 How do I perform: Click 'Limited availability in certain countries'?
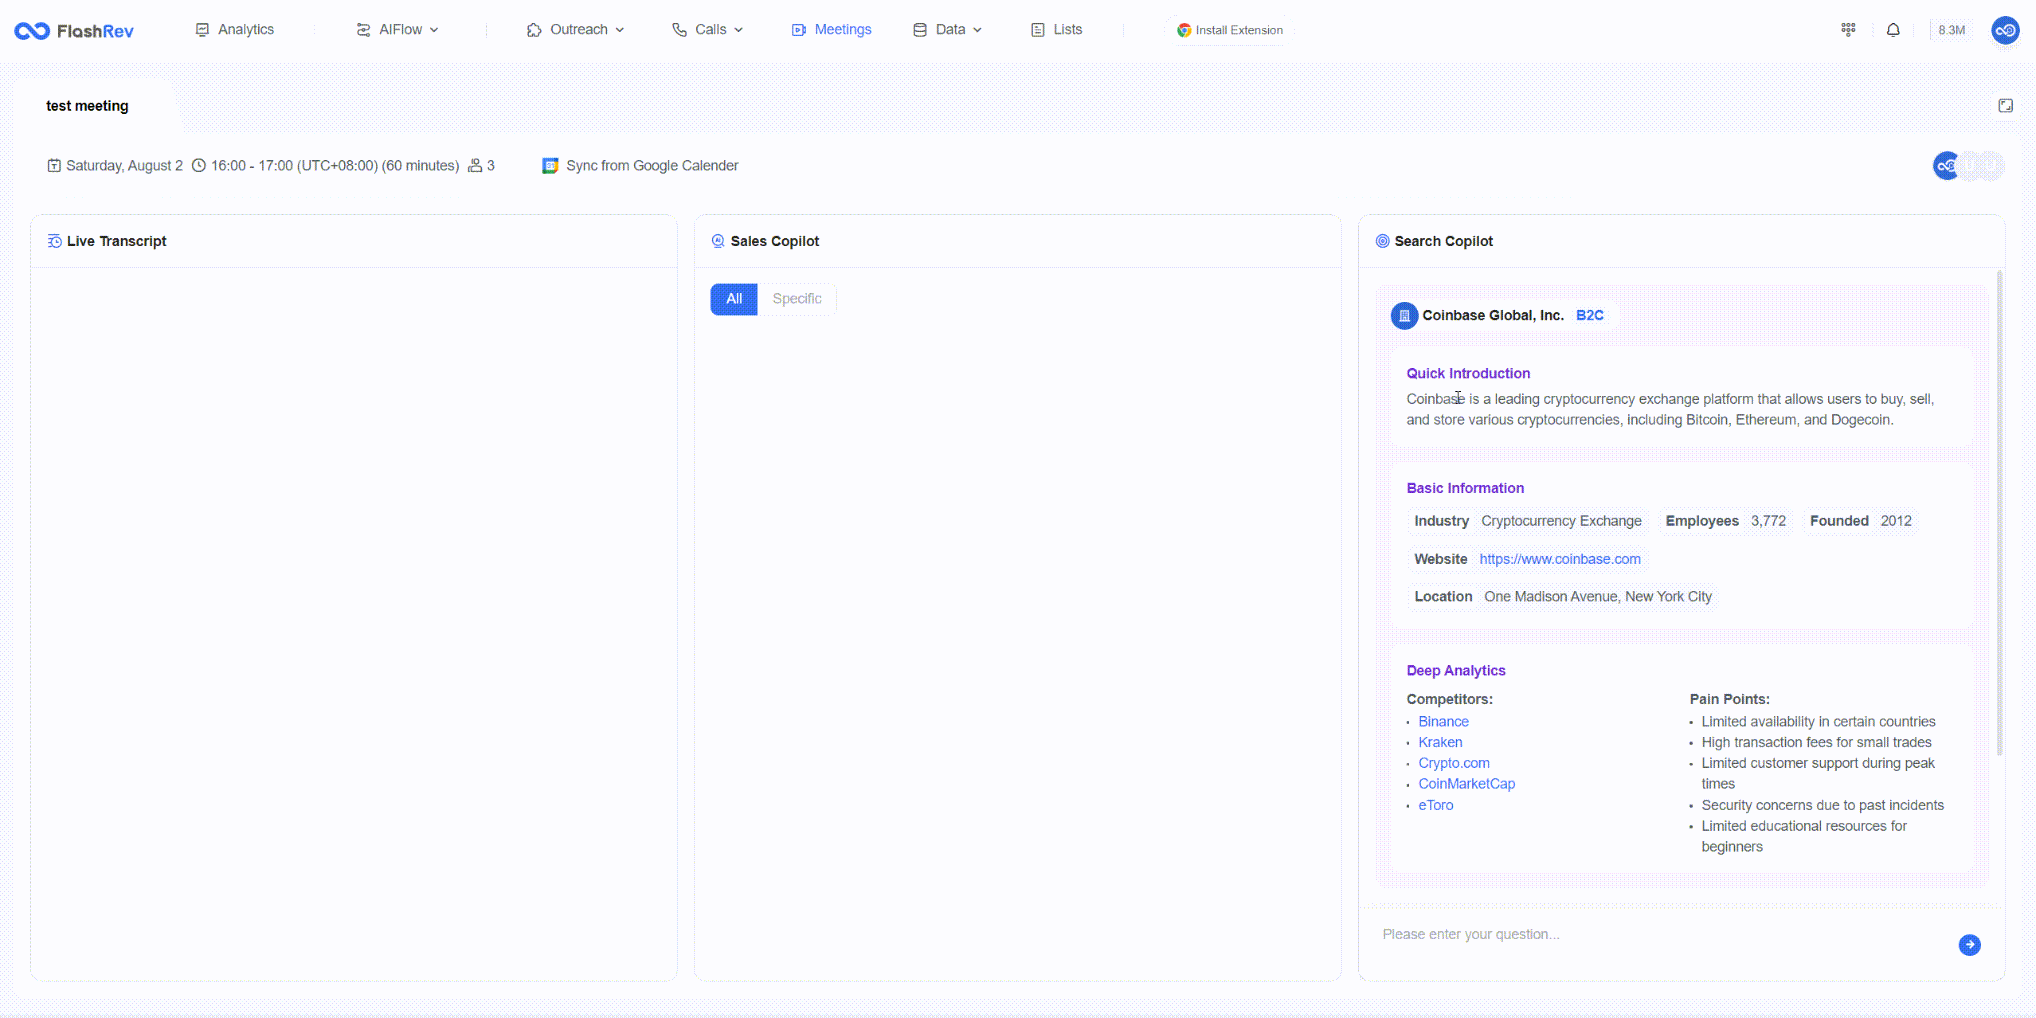[x=1818, y=722]
